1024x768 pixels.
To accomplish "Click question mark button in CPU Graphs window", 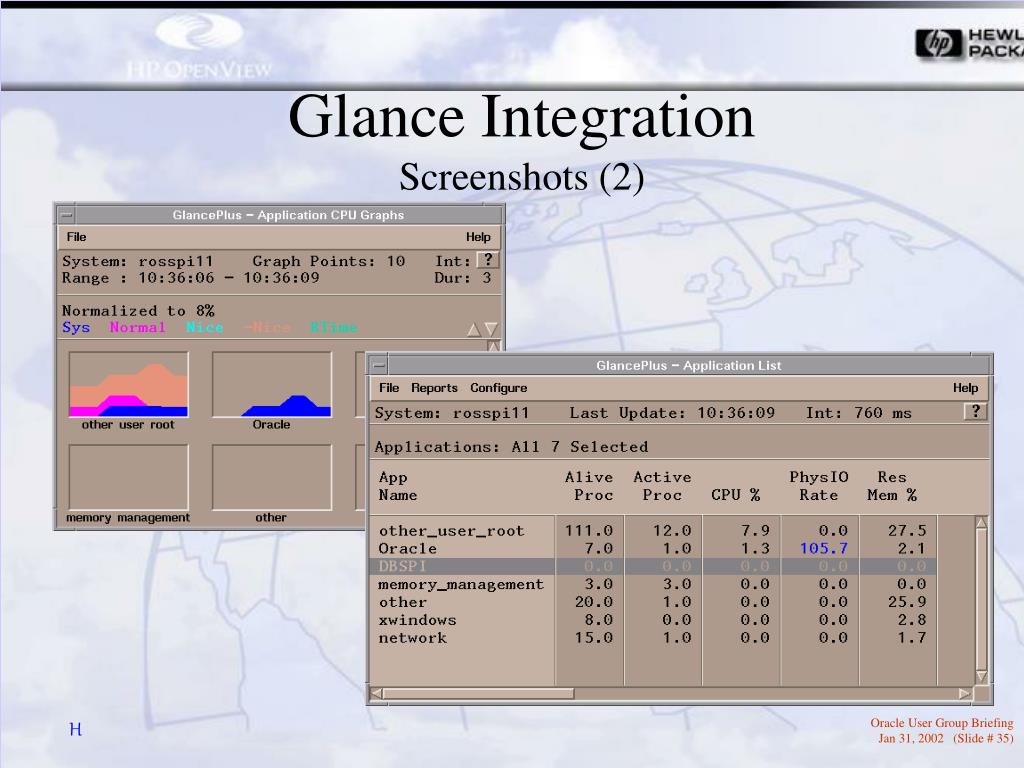I will [487, 260].
